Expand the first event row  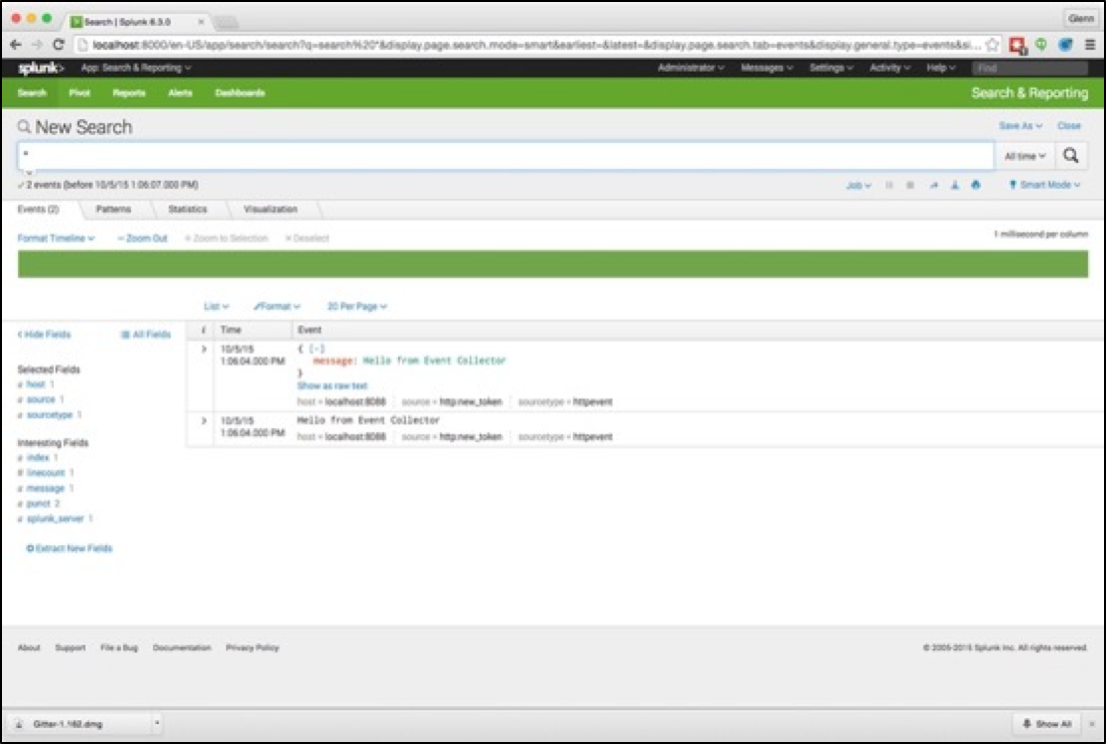[203, 349]
